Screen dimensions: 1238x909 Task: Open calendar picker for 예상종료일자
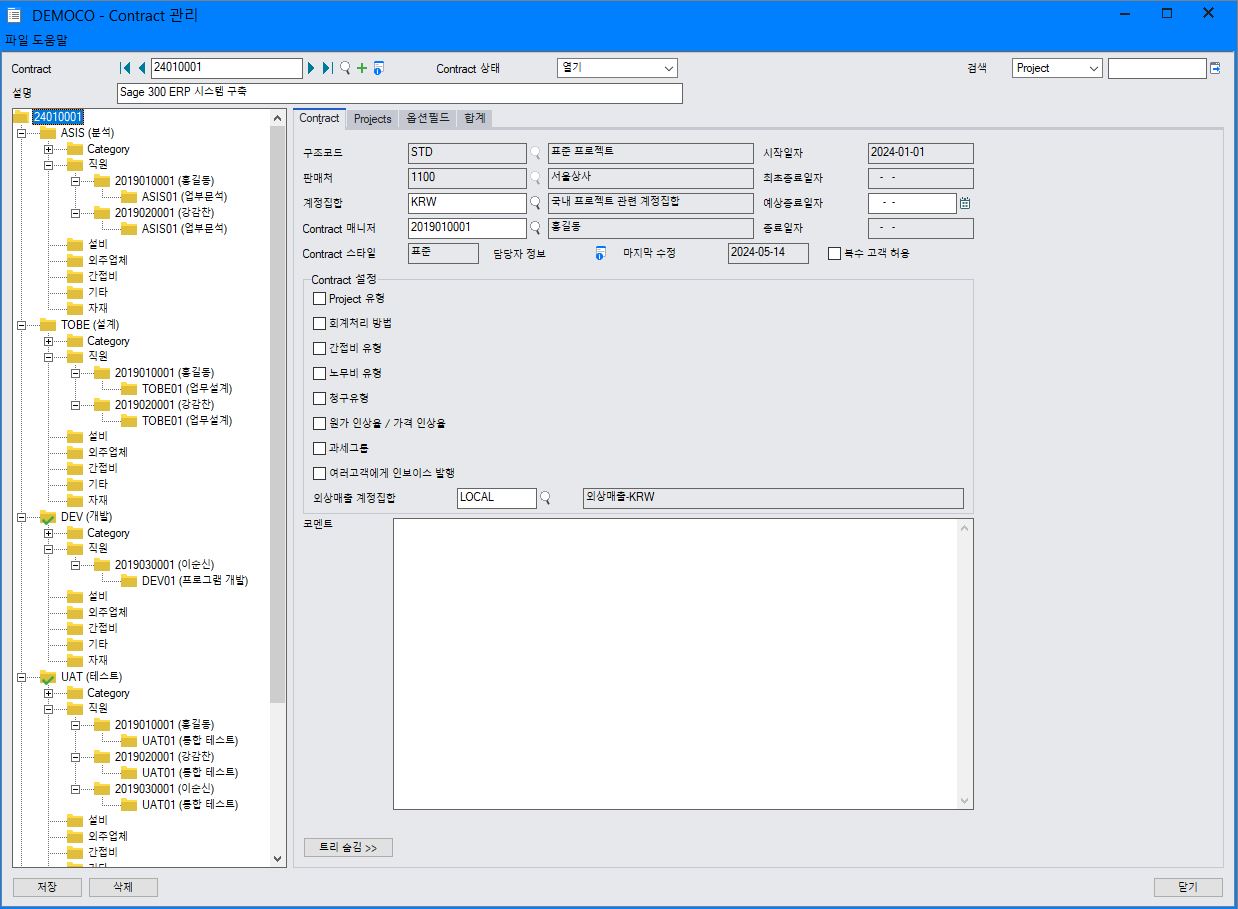pyautogui.click(x=965, y=203)
